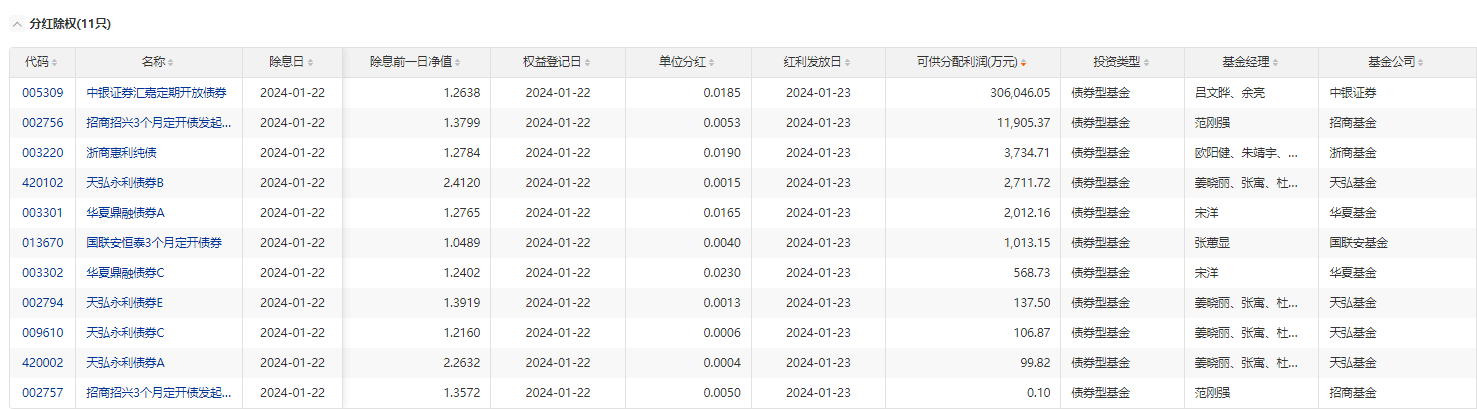Click the 浙商惠利纯债 fund name
This screenshot has height=409, width=1477.
point(121,153)
